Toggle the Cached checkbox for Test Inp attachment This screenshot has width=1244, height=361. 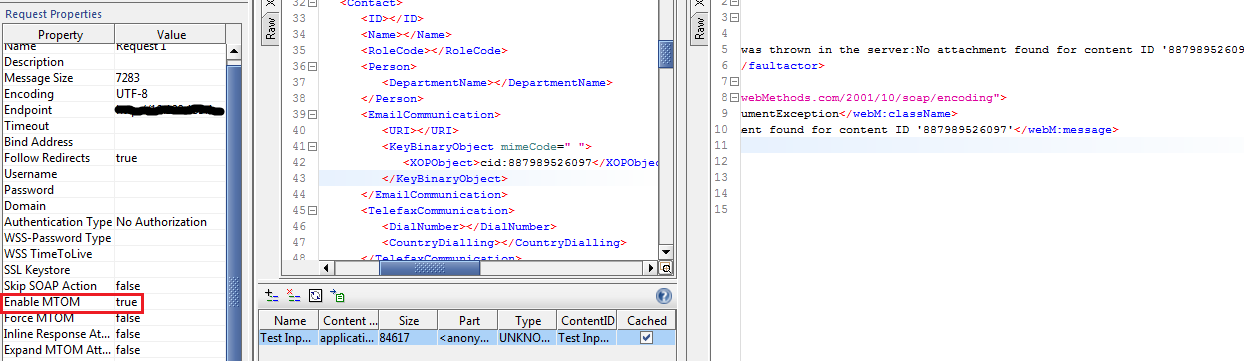click(646, 338)
